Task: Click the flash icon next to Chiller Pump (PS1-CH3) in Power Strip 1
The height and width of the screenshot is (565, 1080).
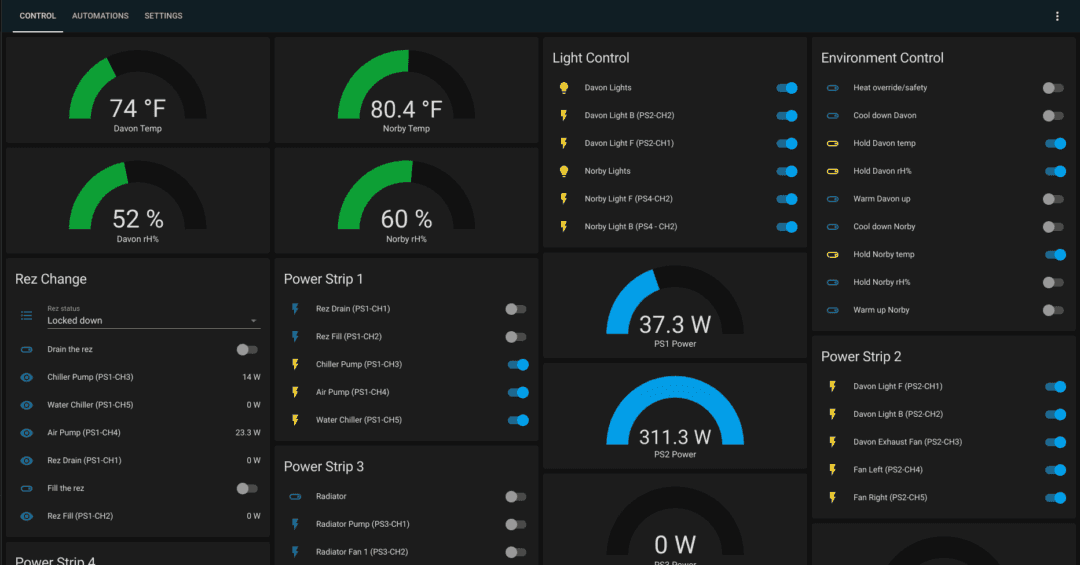Action: [x=295, y=365]
